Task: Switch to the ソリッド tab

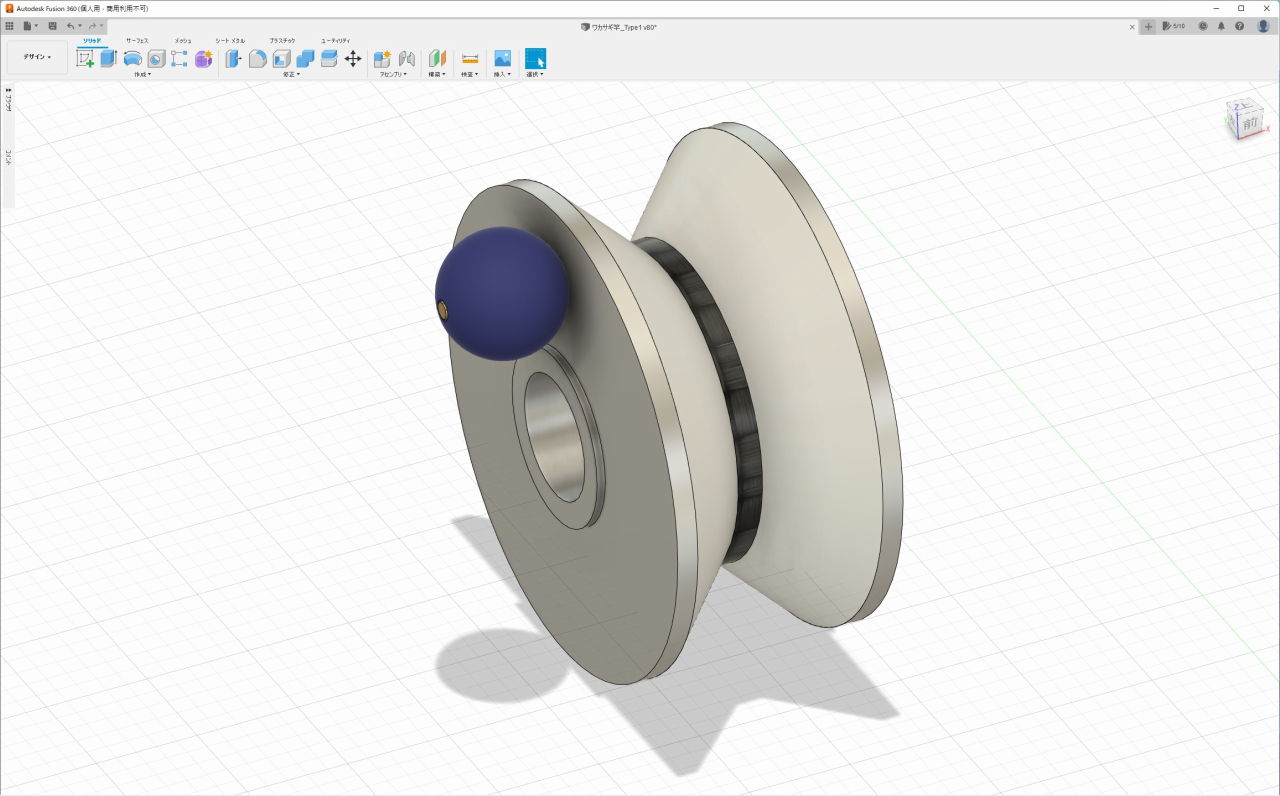Action: pyautogui.click(x=91, y=40)
